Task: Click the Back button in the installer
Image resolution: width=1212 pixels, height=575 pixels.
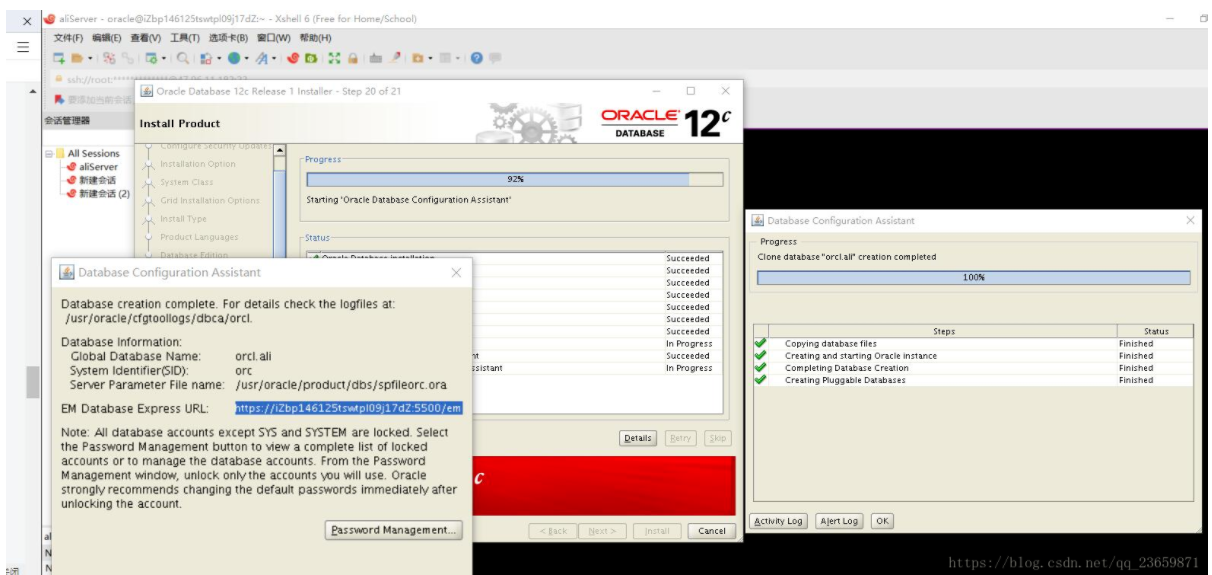Action: click(x=554, y=530)
